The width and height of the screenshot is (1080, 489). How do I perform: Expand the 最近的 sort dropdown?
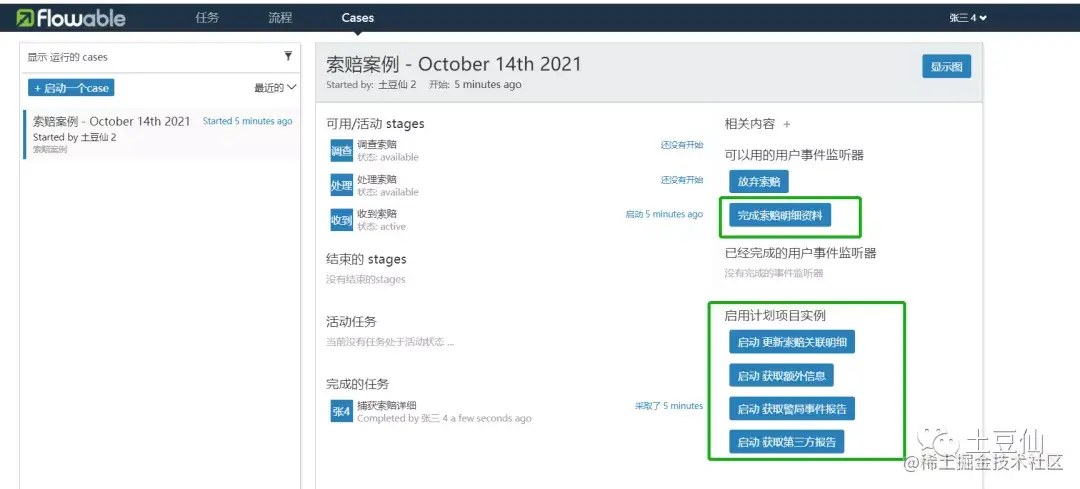pyautogui.click(x=276, y=87)
